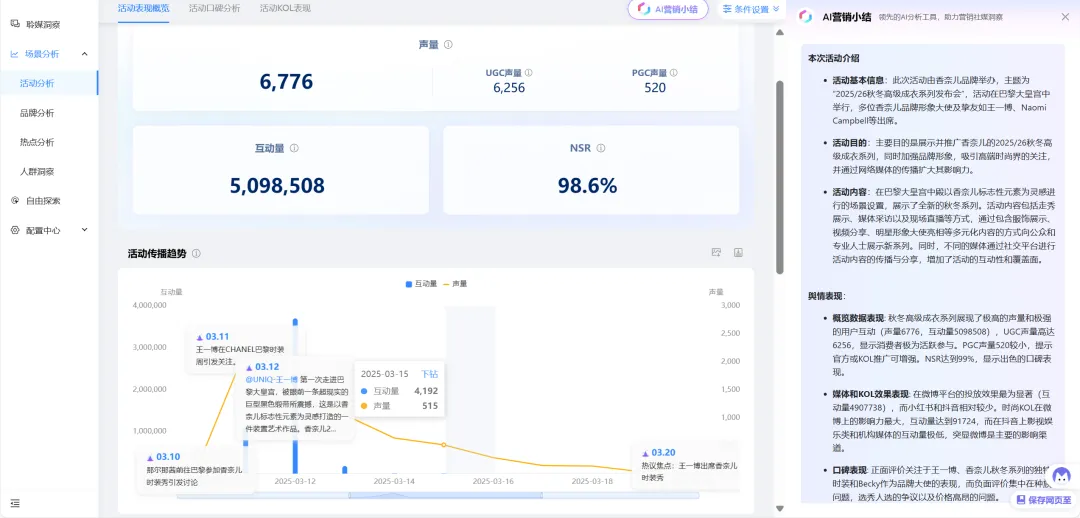
Task: Open the 条件设置 dropdown
Action: tap(751, 9)
